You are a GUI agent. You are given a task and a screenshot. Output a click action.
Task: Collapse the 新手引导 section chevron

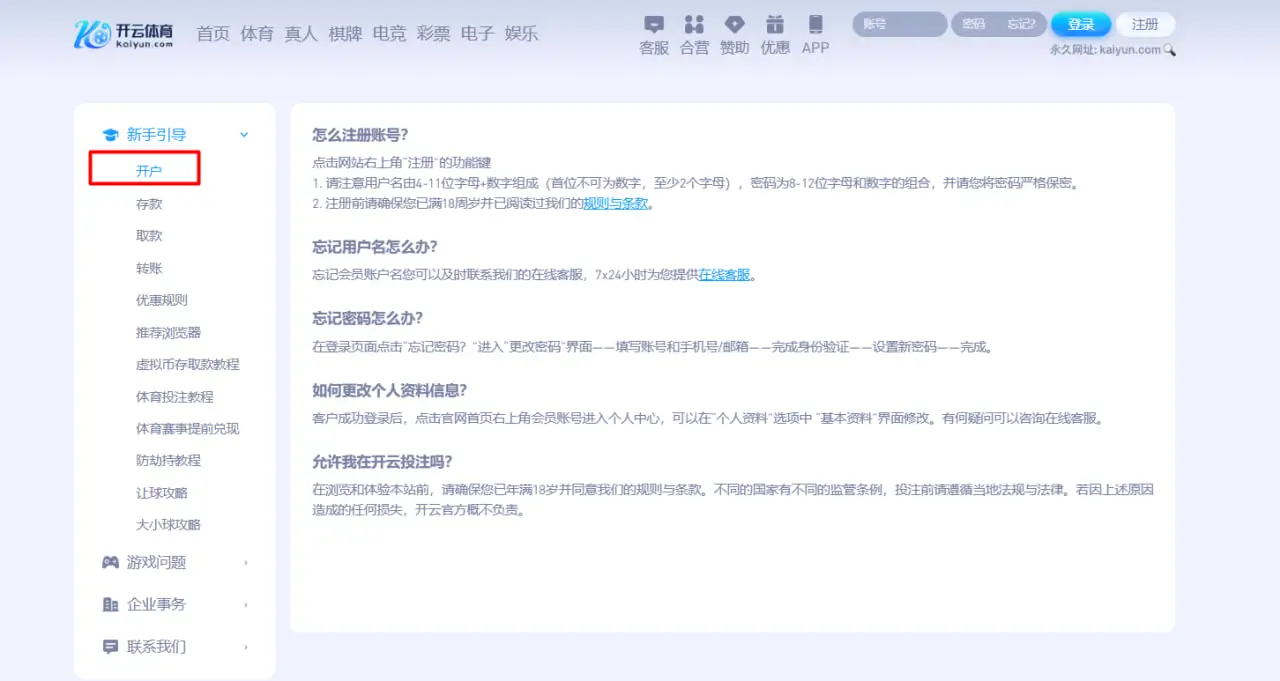tap(243, 133)
